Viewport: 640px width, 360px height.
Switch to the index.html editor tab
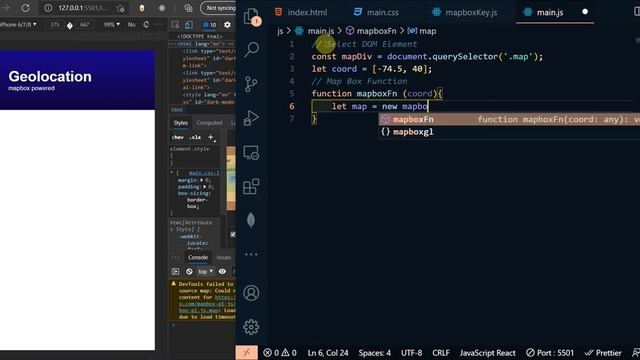(x=301, y=12)
